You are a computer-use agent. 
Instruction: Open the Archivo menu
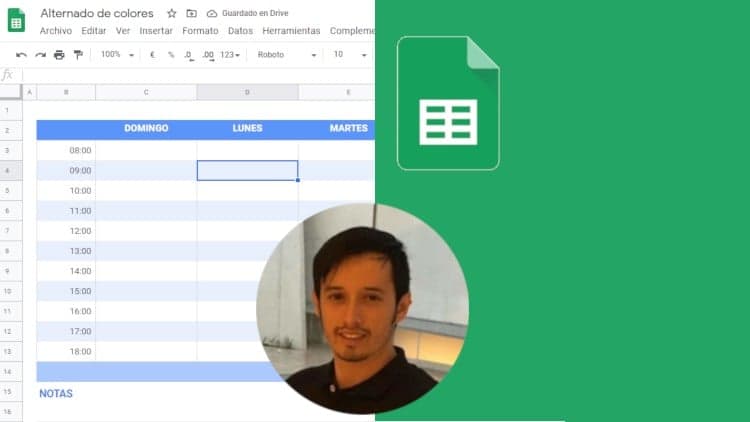55,31
